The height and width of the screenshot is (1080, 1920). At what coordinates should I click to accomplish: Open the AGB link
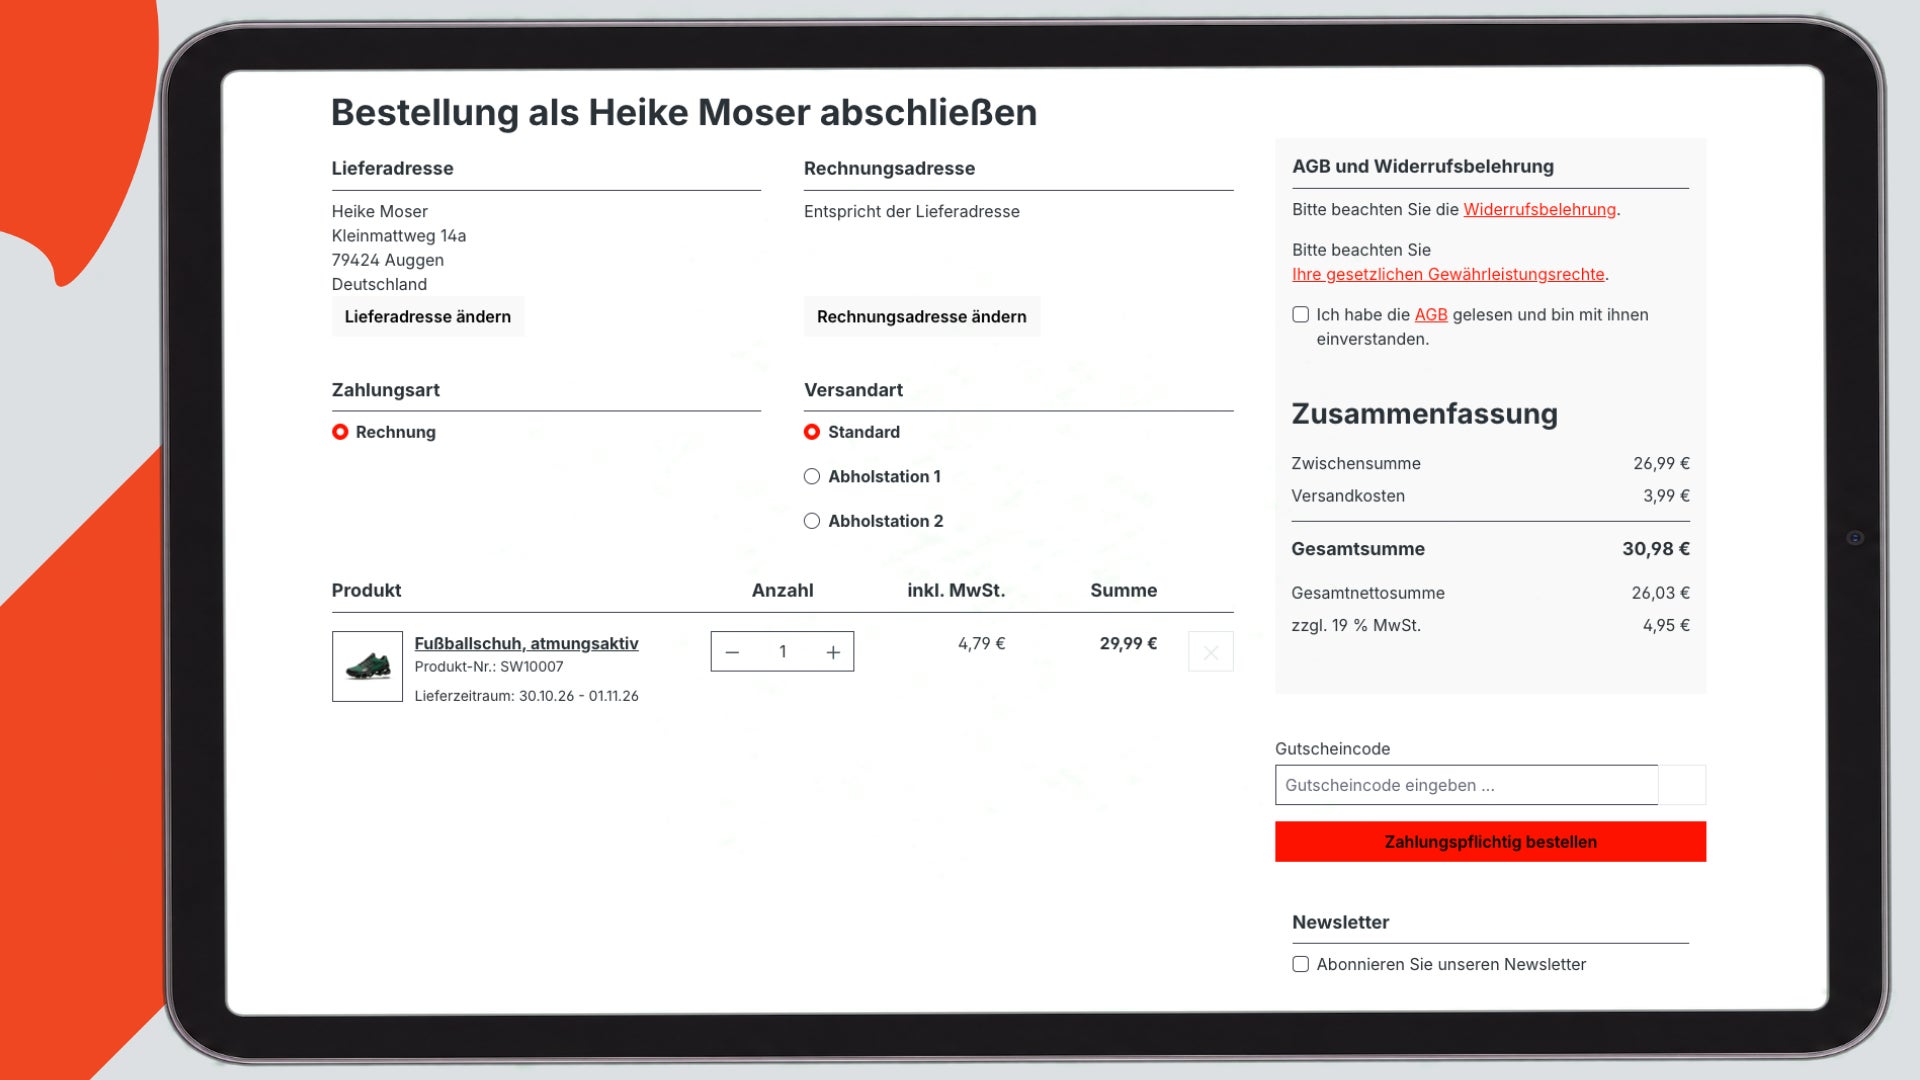[1431, 314]
